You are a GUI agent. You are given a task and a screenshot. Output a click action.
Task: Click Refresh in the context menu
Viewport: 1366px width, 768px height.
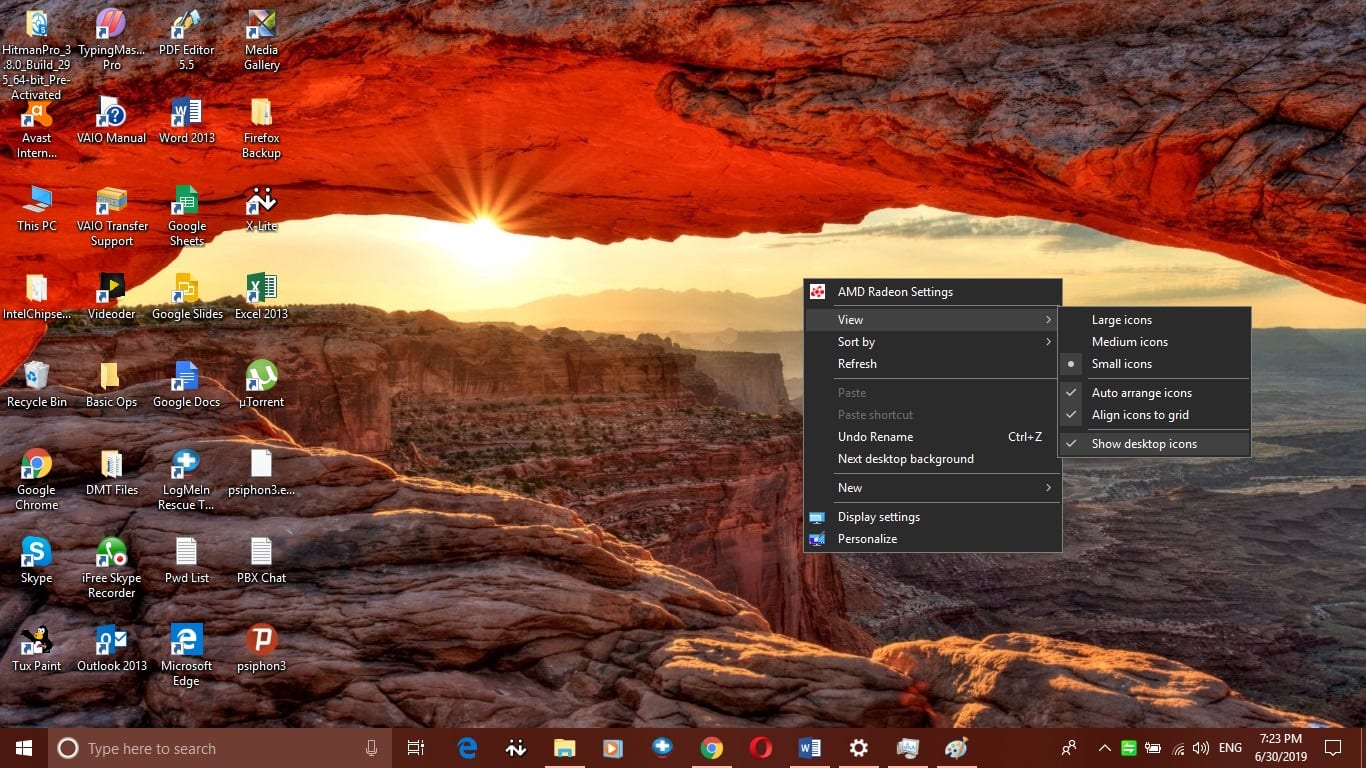click(x=857, y=364)
